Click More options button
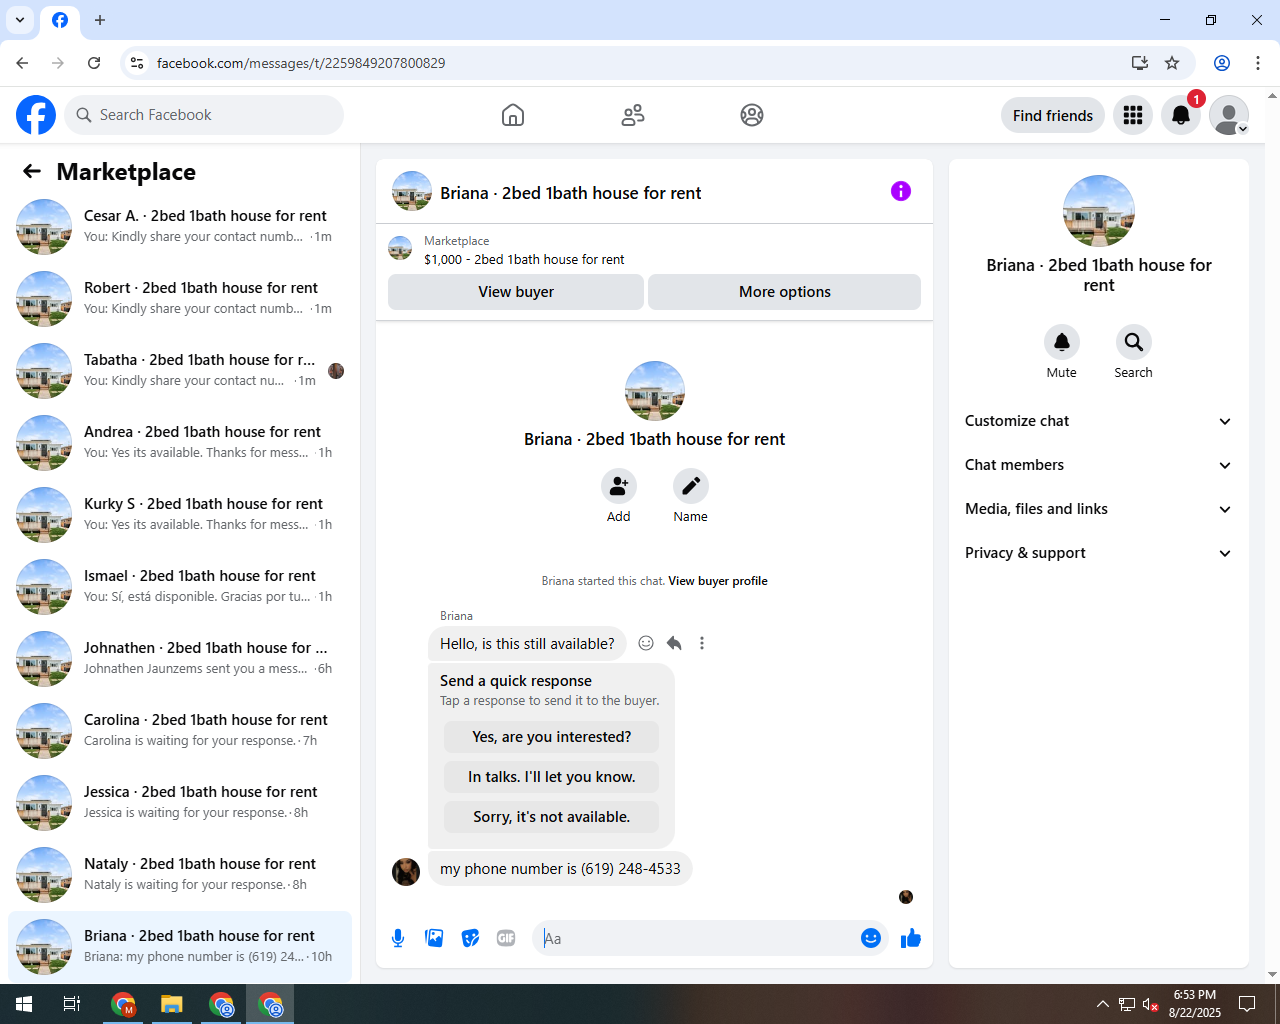The image size is (1280, 1024). [785, 292]
